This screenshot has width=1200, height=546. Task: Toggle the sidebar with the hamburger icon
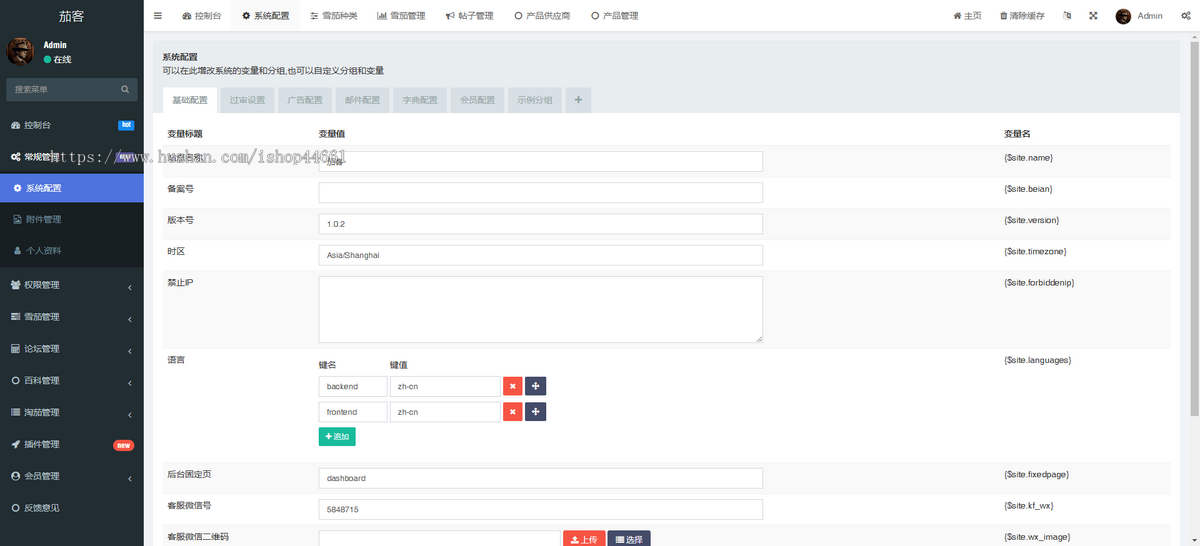[158, 16]
